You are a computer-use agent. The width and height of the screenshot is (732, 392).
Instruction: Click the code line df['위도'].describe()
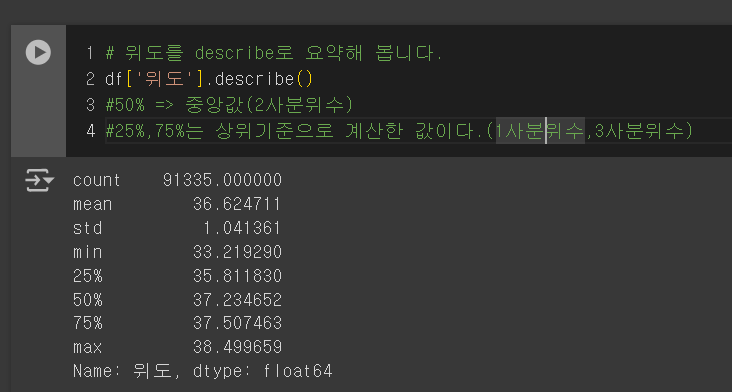209,79
